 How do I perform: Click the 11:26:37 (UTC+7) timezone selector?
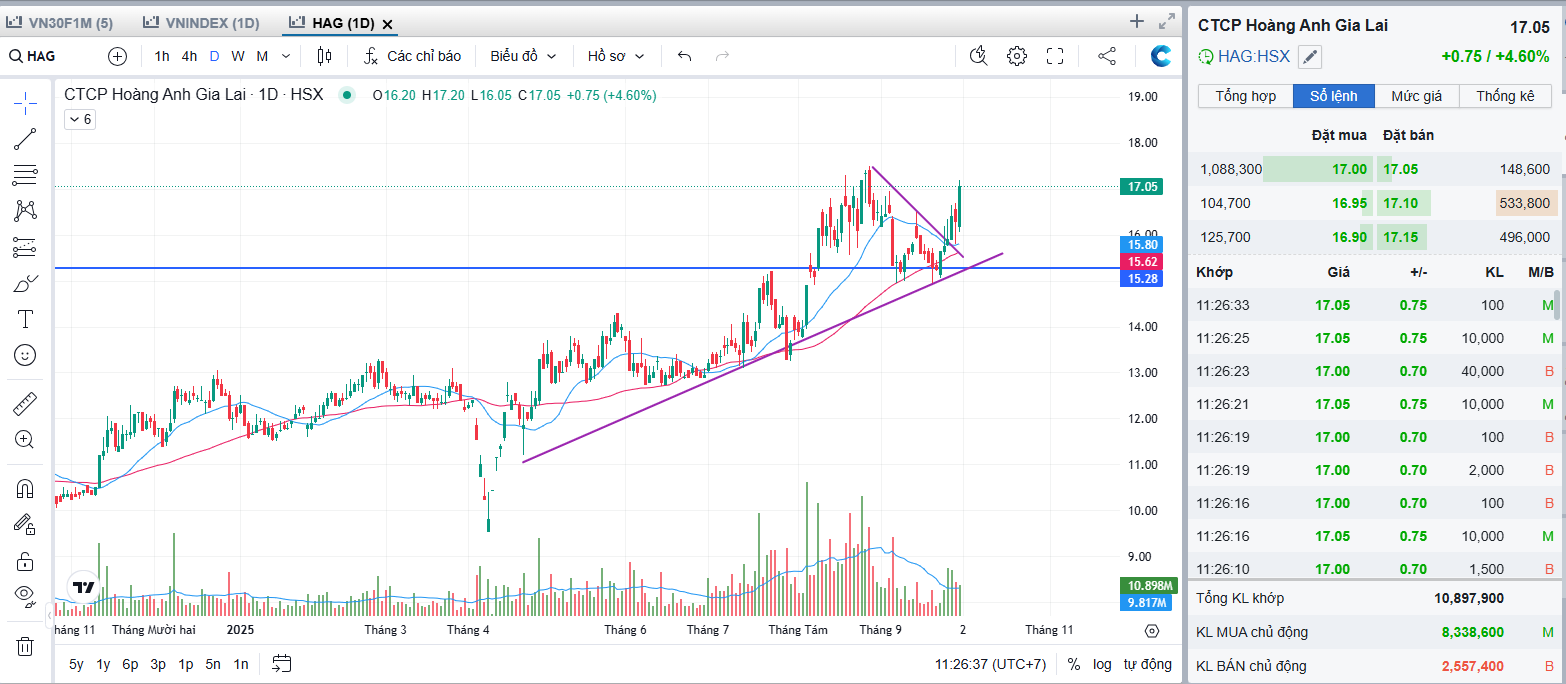[990, 664]
